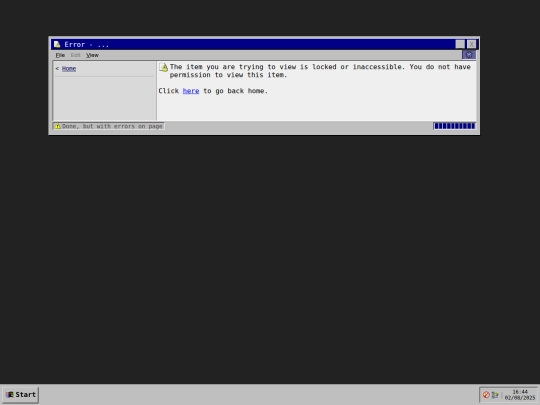Close the Error window
Screen dimensions: 540x405
click(x=471, y=44)
